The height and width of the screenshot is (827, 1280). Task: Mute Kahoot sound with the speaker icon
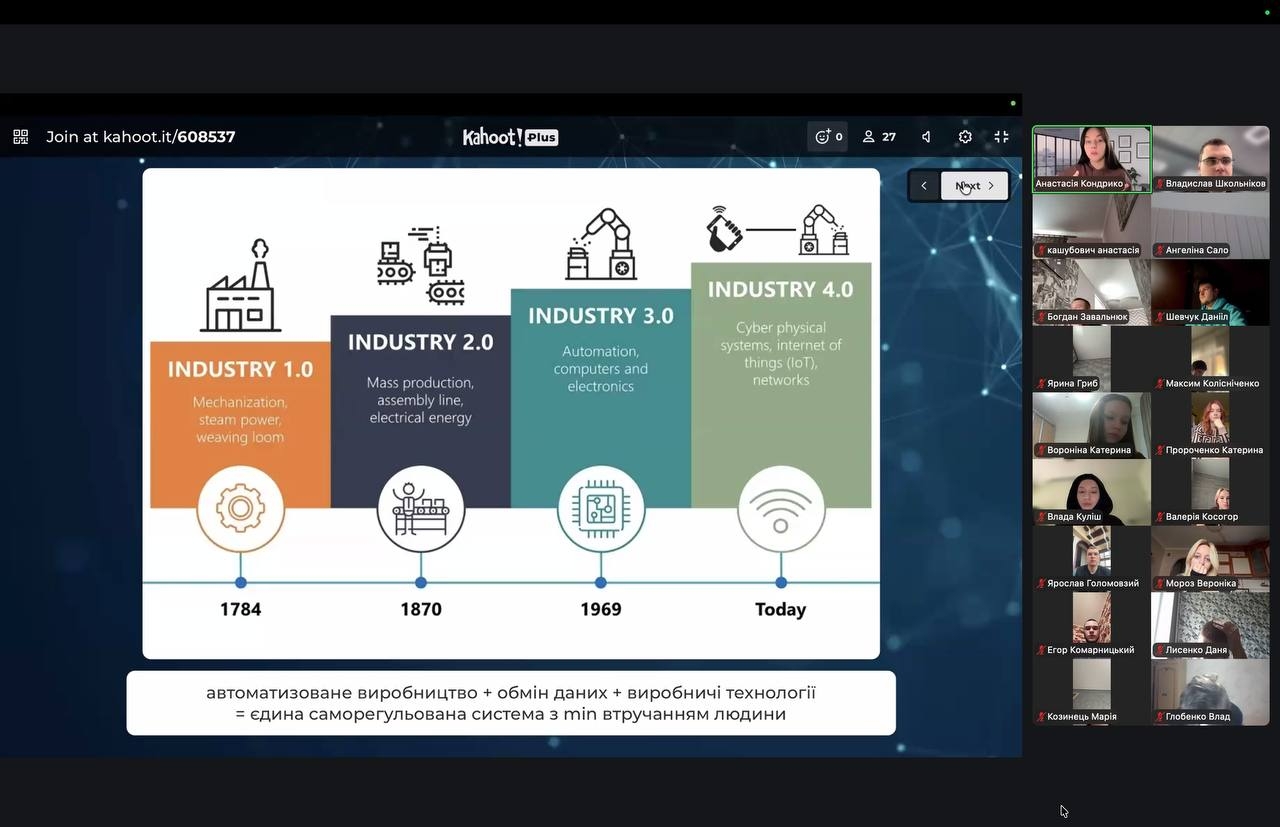(x=926, y=137)
